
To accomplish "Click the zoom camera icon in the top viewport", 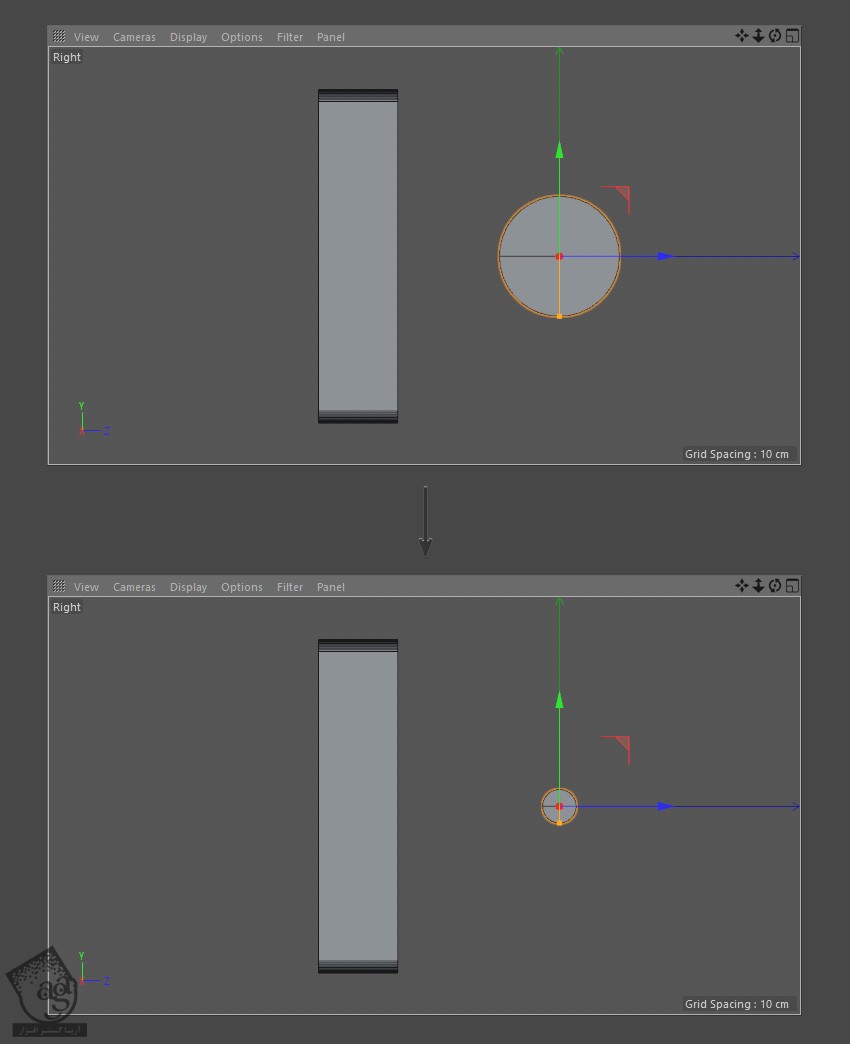I will point(758,36).
